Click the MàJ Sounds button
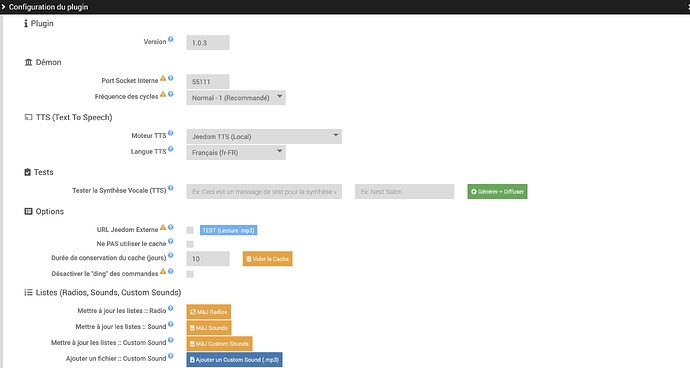This screenshot has height=368, width=690. tap(209, 328)
